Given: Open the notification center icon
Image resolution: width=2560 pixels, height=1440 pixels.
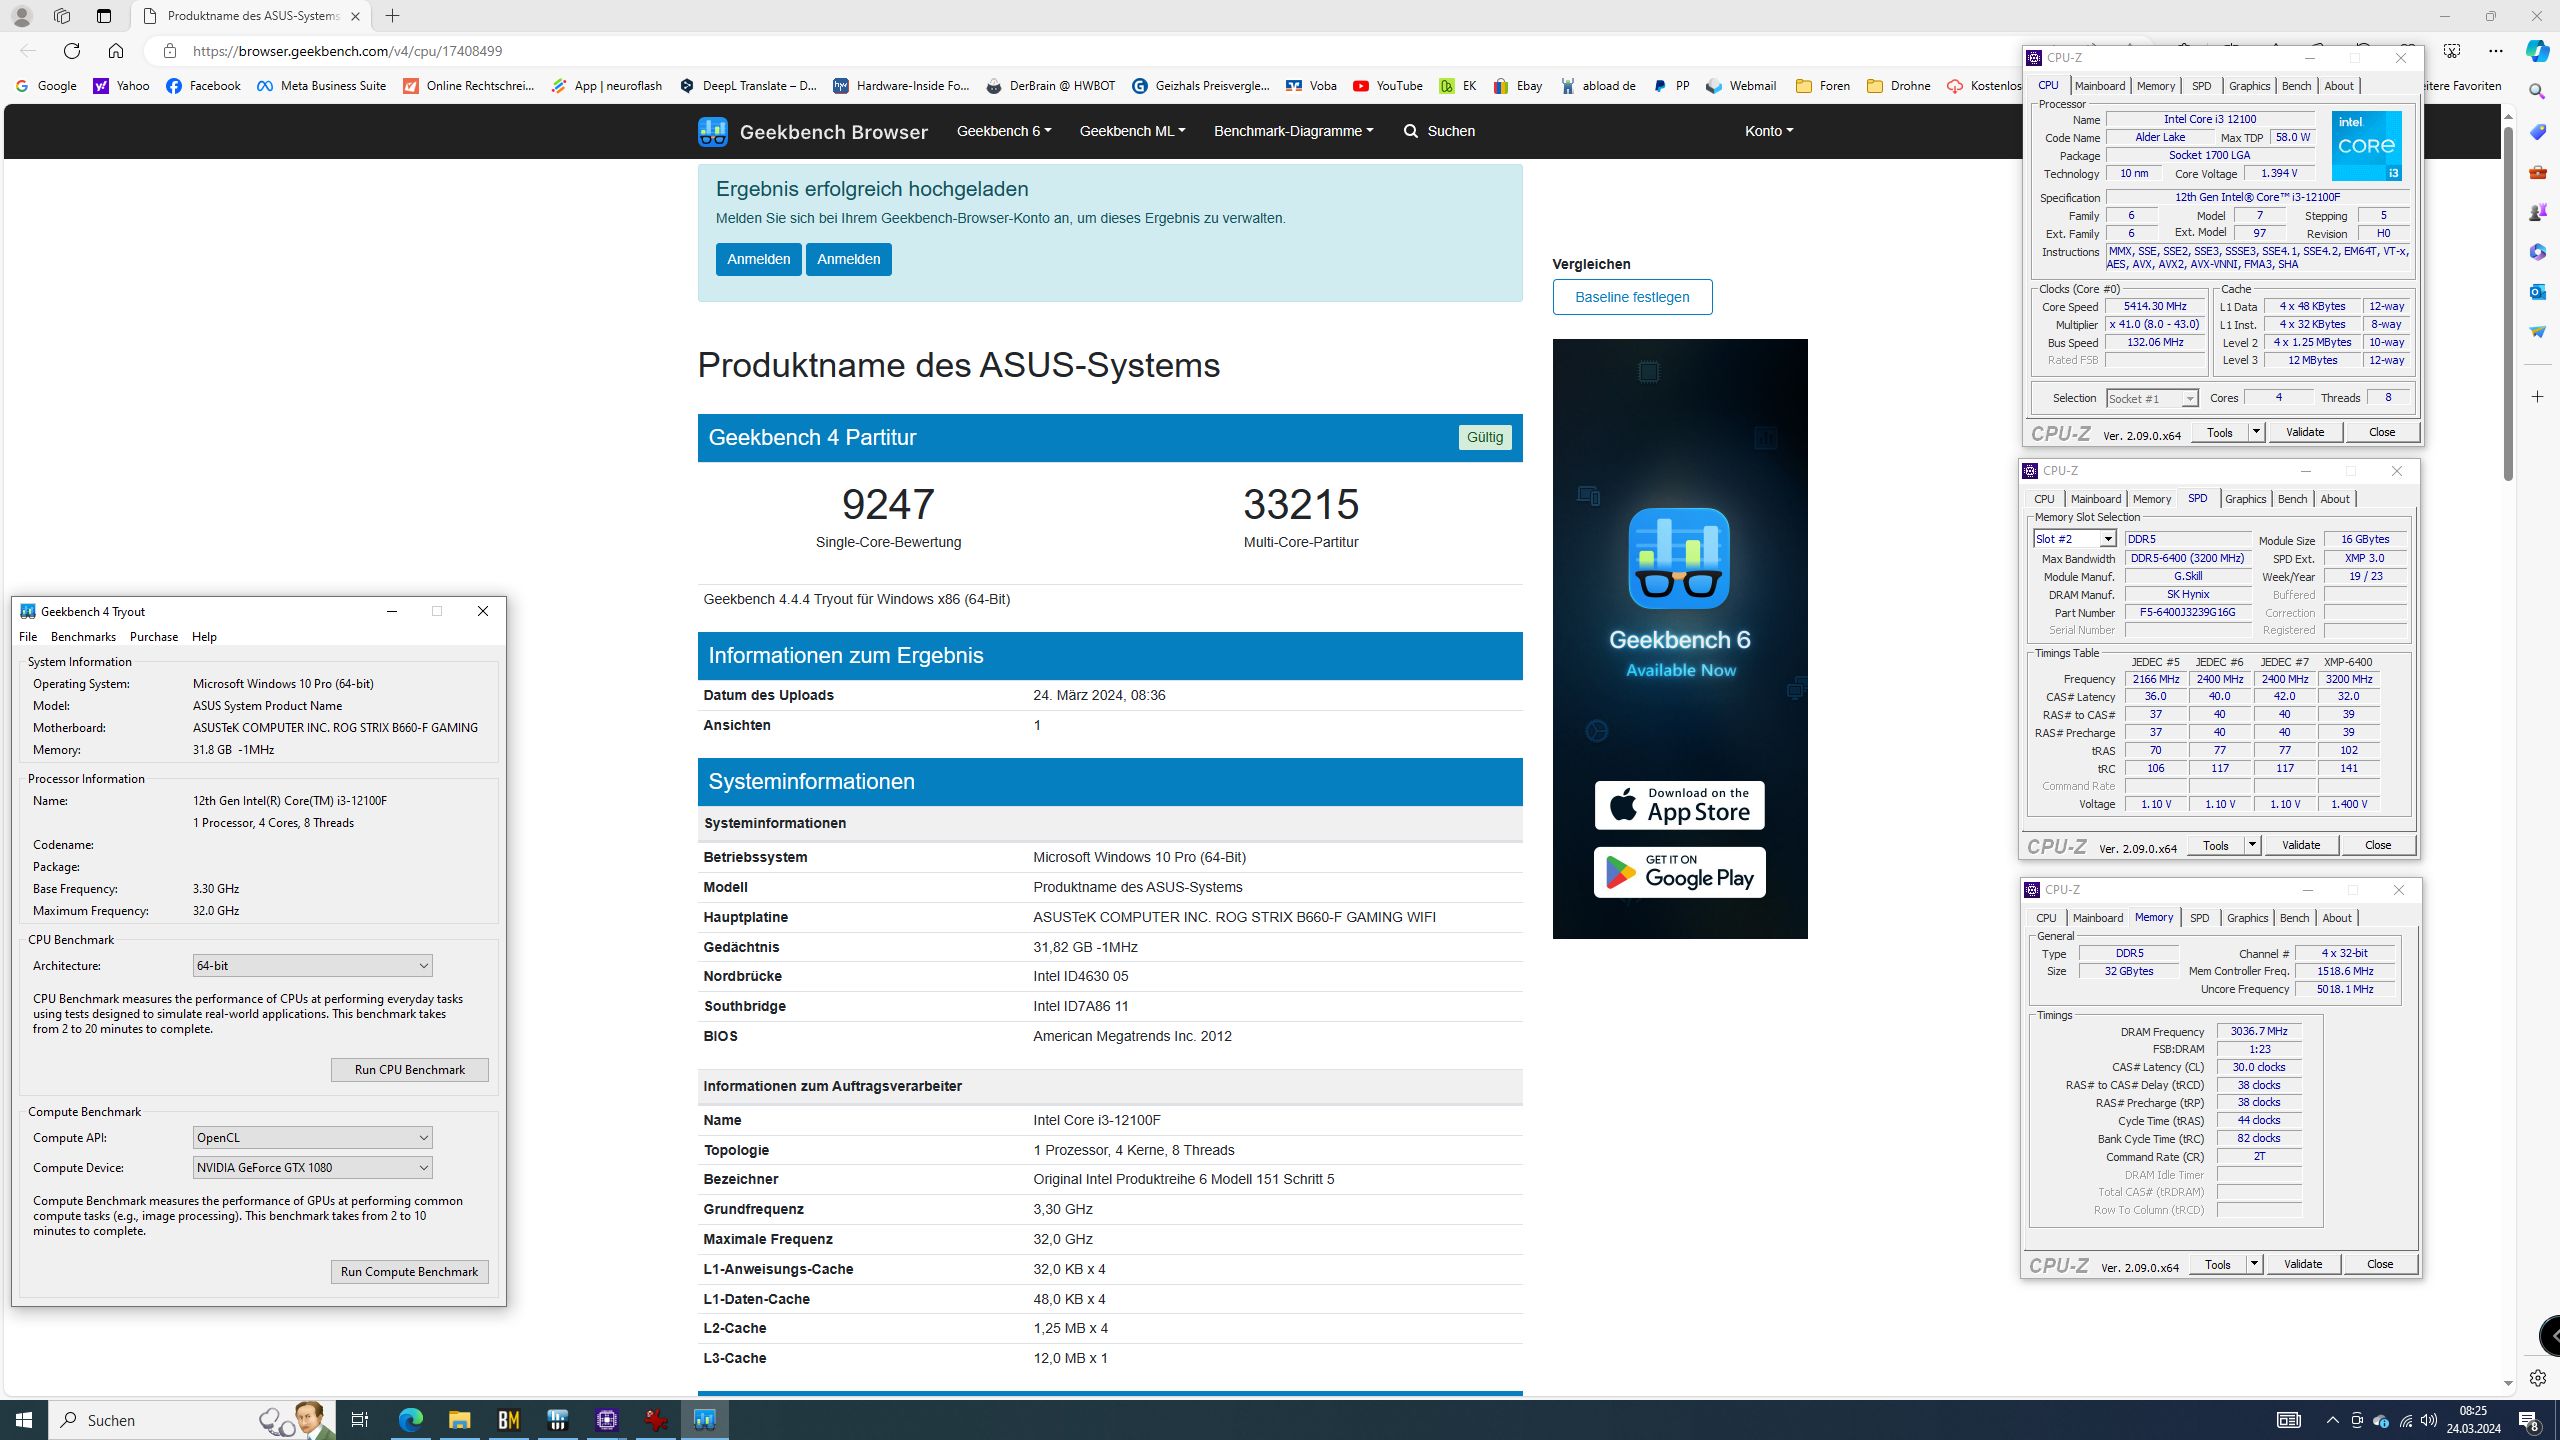Looking at the screenshot, I should [x=2529, y=1420].
